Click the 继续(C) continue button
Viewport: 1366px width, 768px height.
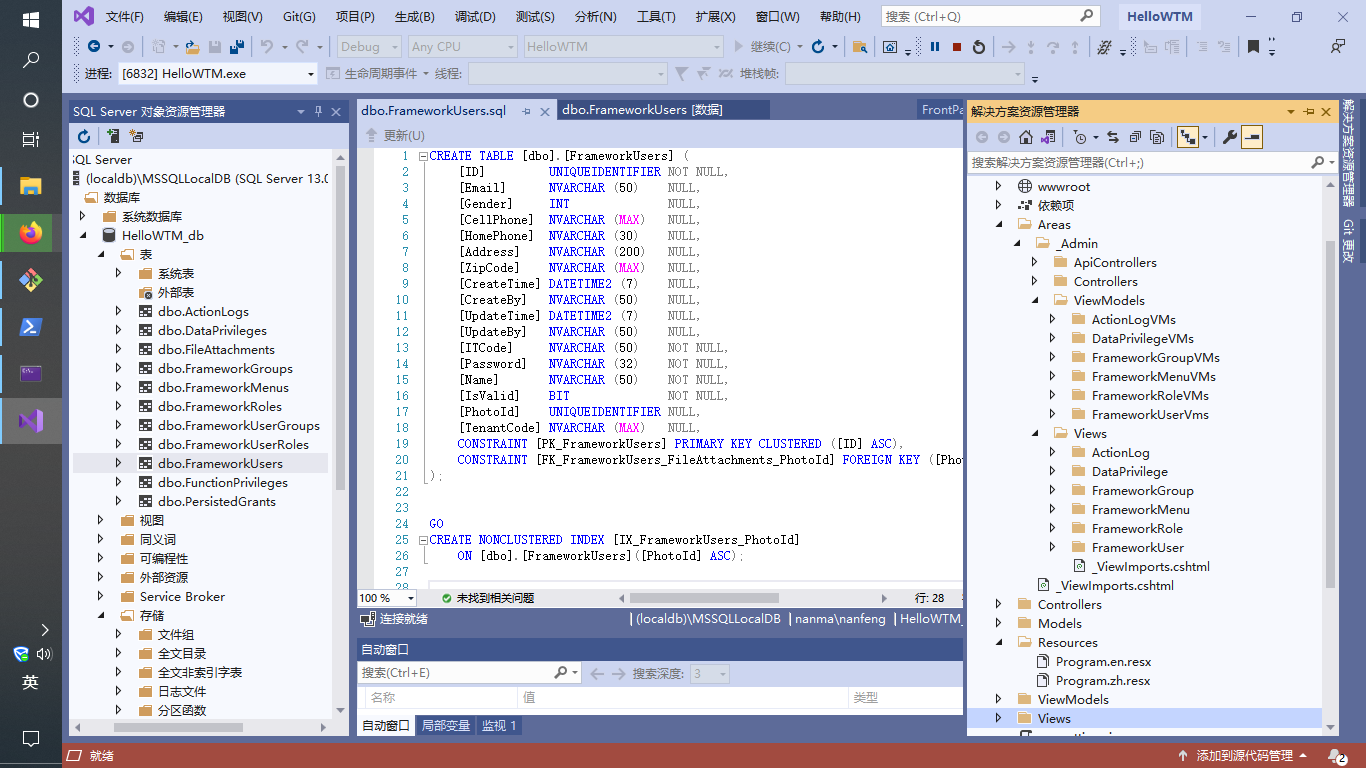click(x=763, y=47)
